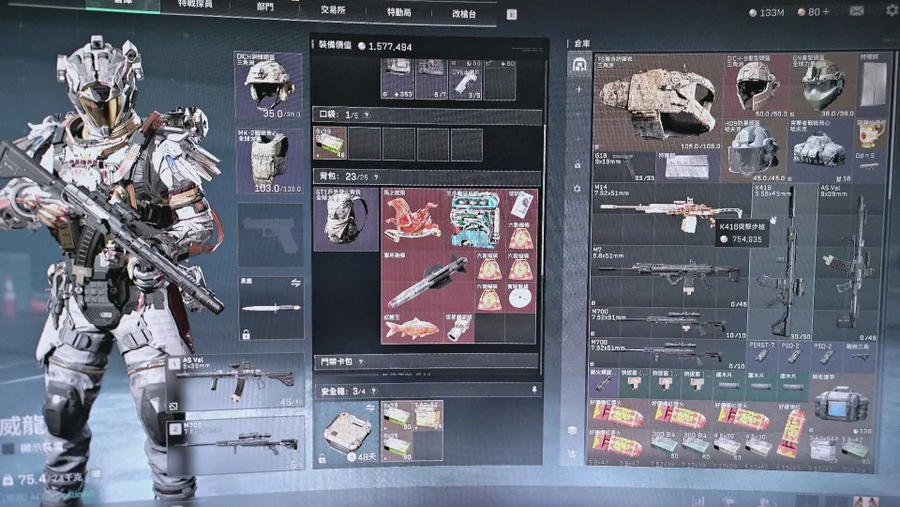Click the melee knife slot
This screenshot has height=507, width=900.
pos(270,308)
